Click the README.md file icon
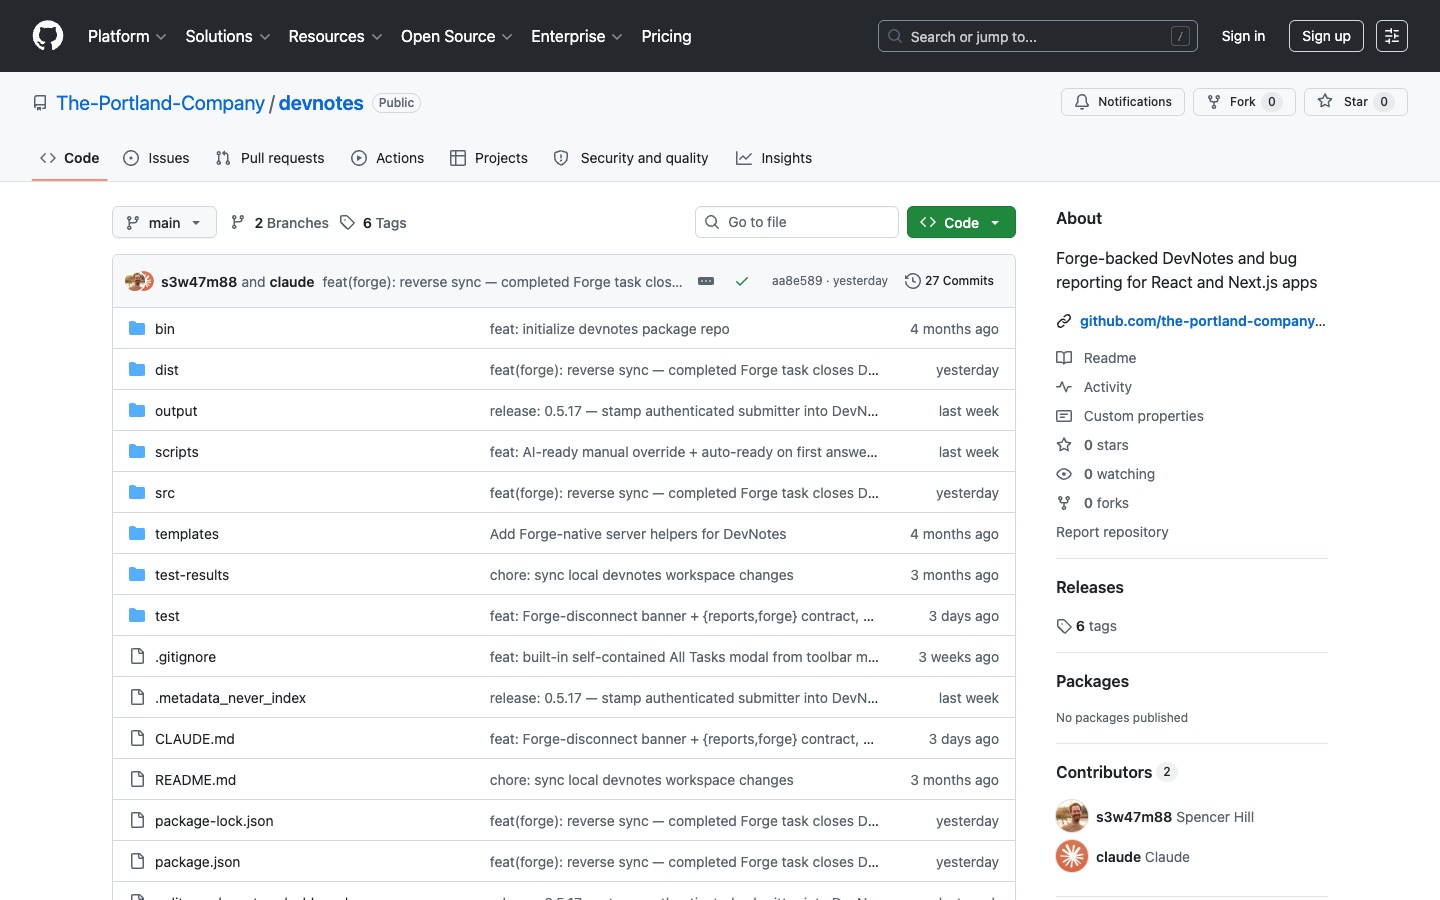Viewport: 1440px width, 900px height. [x=137, y=779]
